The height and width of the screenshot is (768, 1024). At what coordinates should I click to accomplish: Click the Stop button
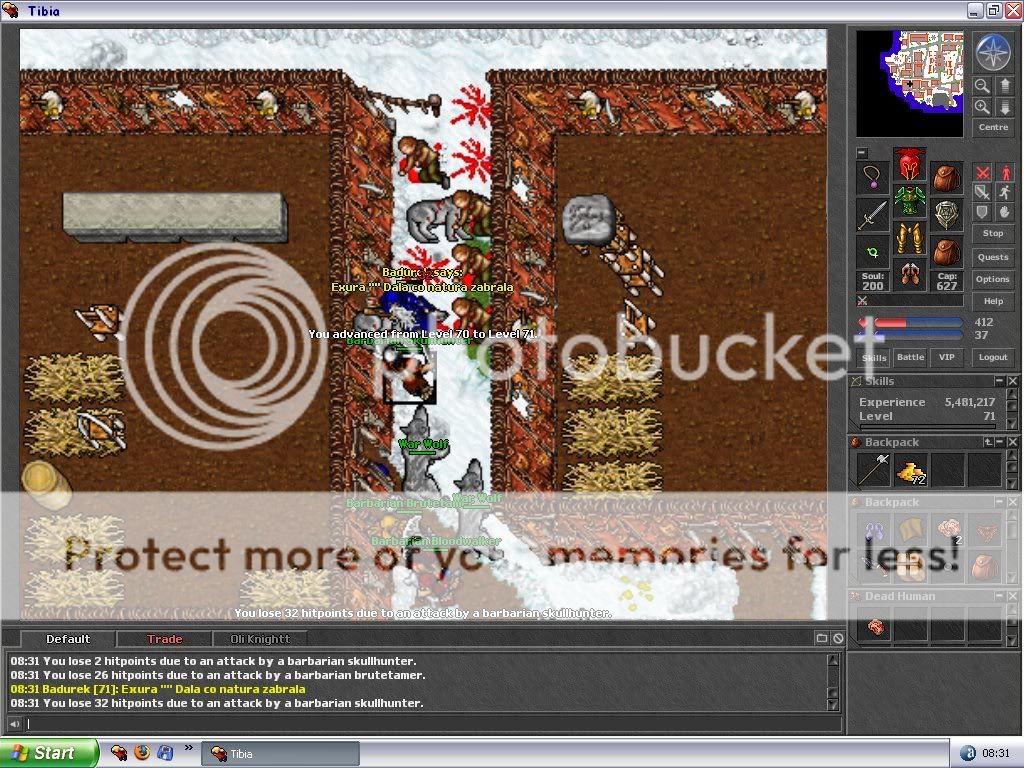click(x=993, y=233)
